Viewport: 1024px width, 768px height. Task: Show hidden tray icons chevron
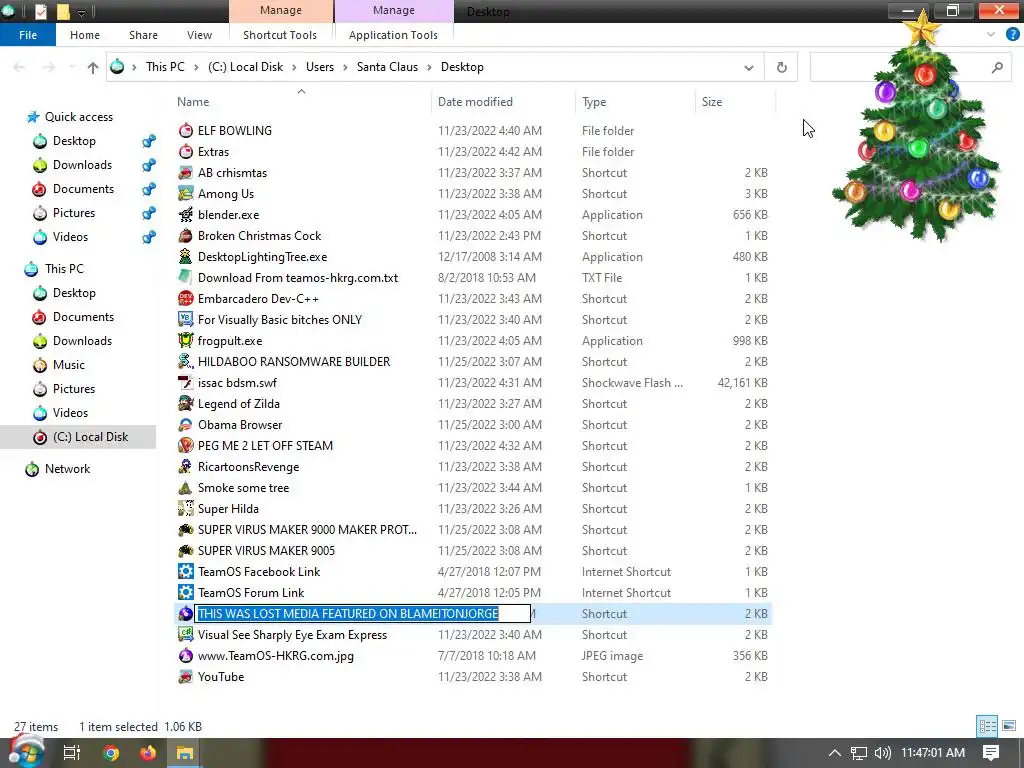pos(835,753)
